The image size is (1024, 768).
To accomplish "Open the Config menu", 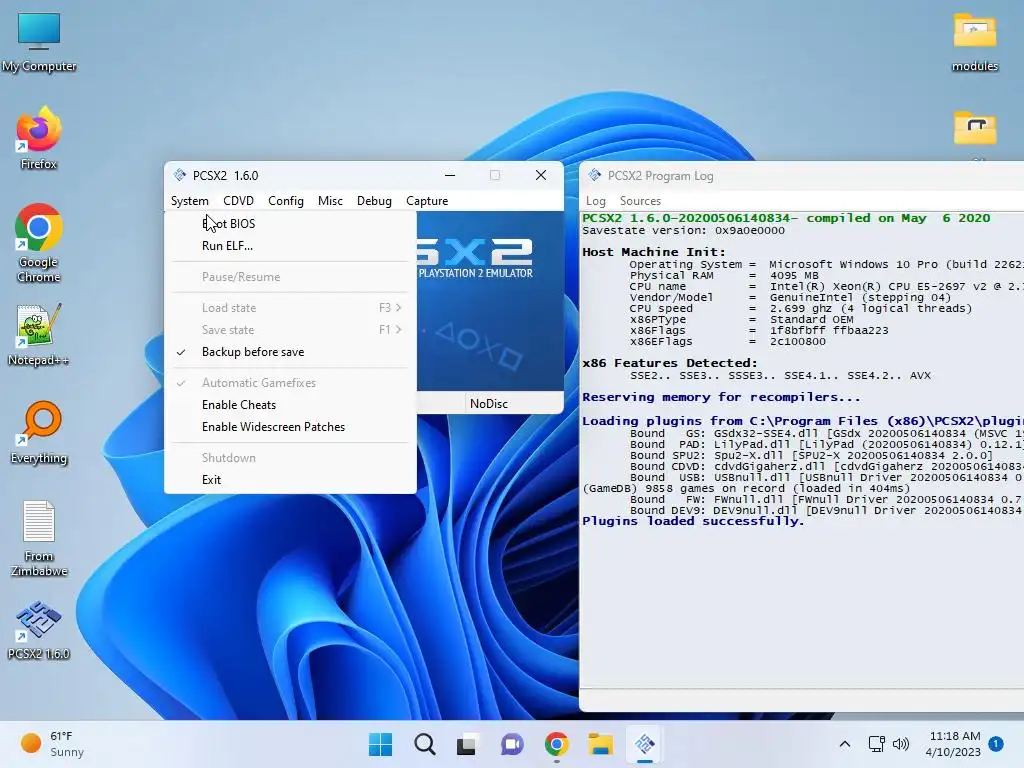I will point(286,201).
